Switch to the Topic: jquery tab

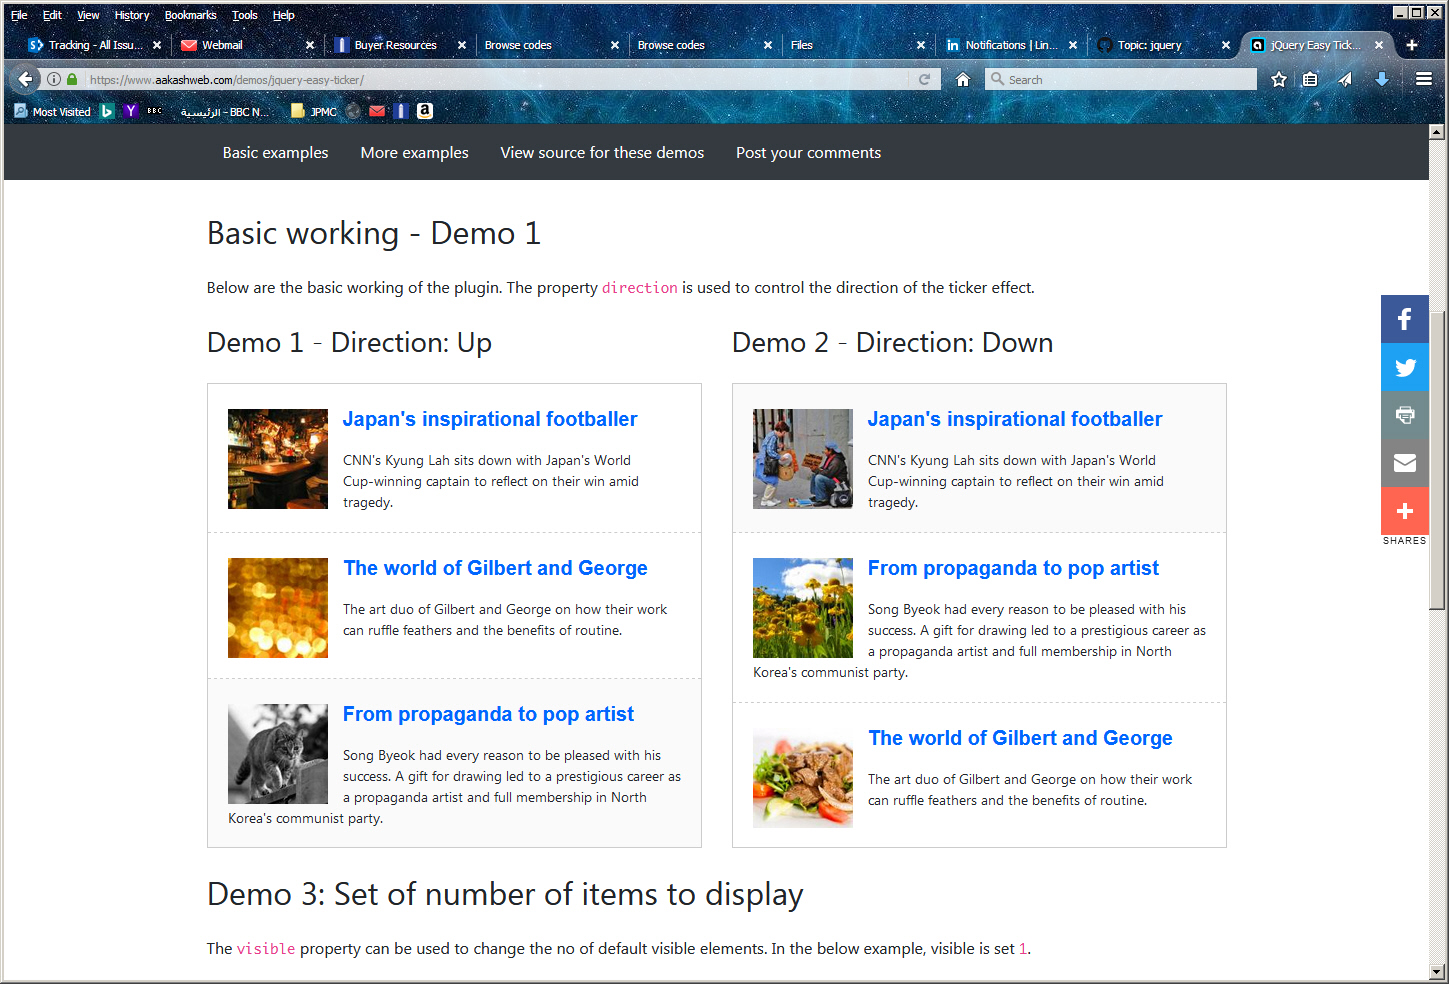pos(1149,45)
